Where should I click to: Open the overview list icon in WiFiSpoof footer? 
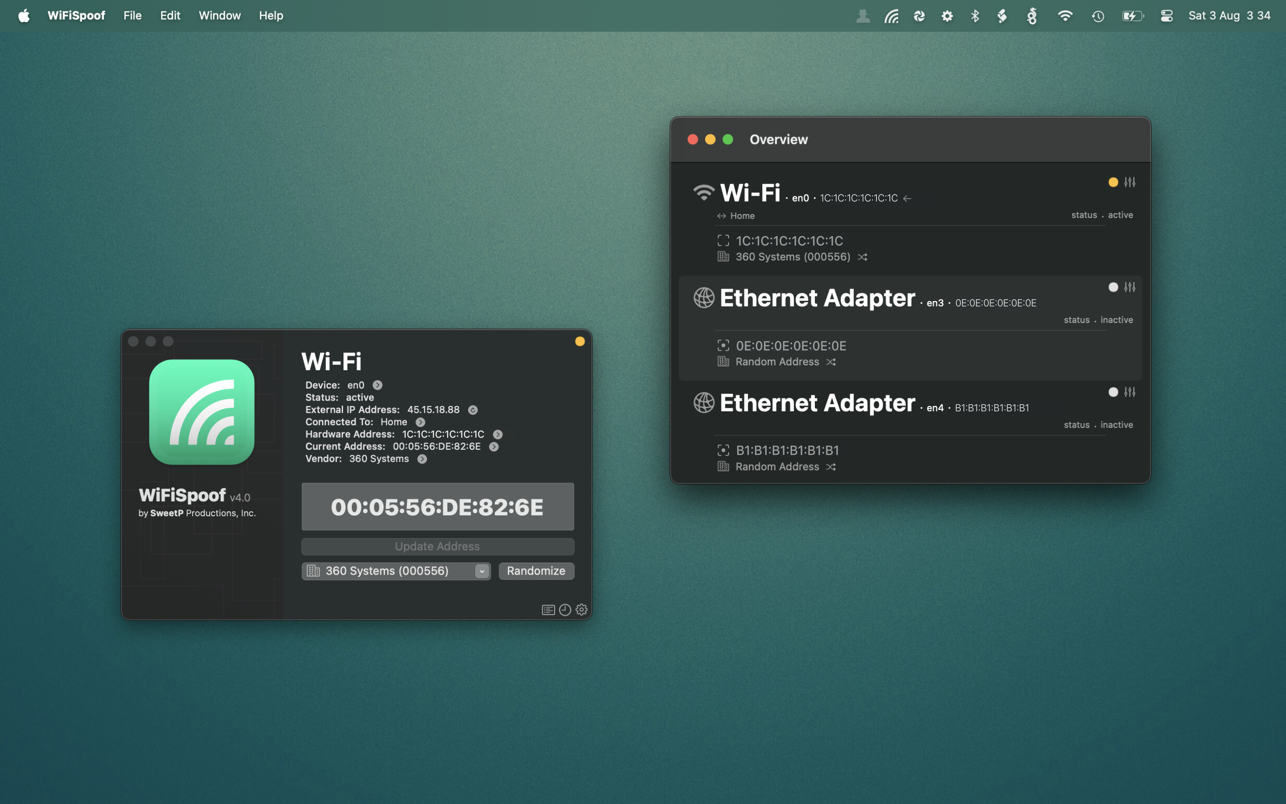point(548,610)
